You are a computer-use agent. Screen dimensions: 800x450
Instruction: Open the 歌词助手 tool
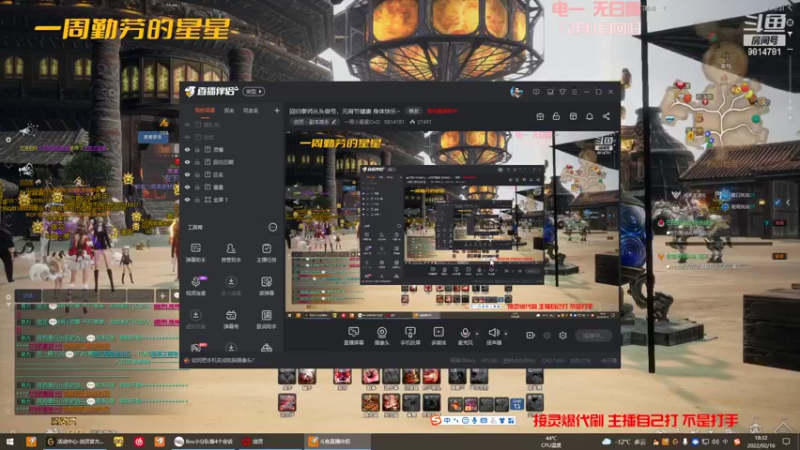[266, 319]
